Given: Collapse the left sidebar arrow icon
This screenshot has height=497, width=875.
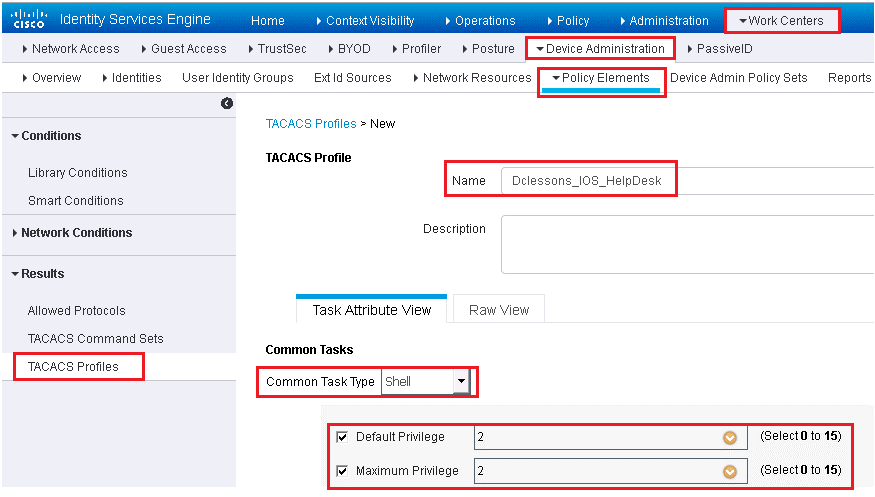Looking at the screenshot, I should (x=227, y=103).
